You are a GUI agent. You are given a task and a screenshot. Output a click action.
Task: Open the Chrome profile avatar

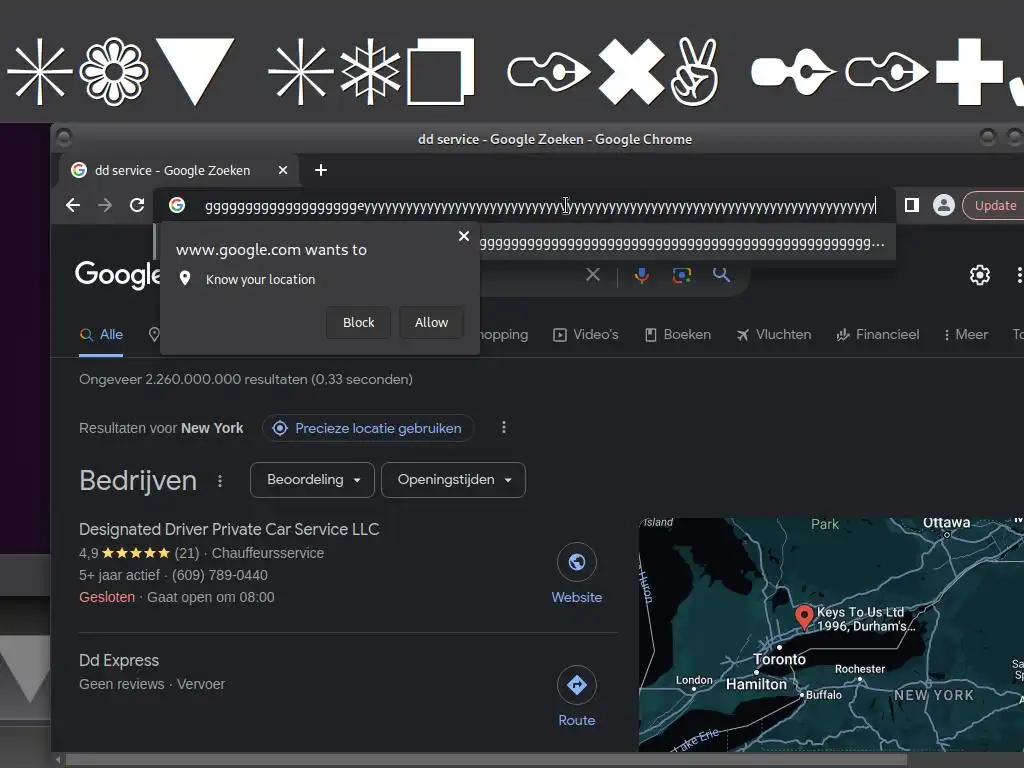944,205
